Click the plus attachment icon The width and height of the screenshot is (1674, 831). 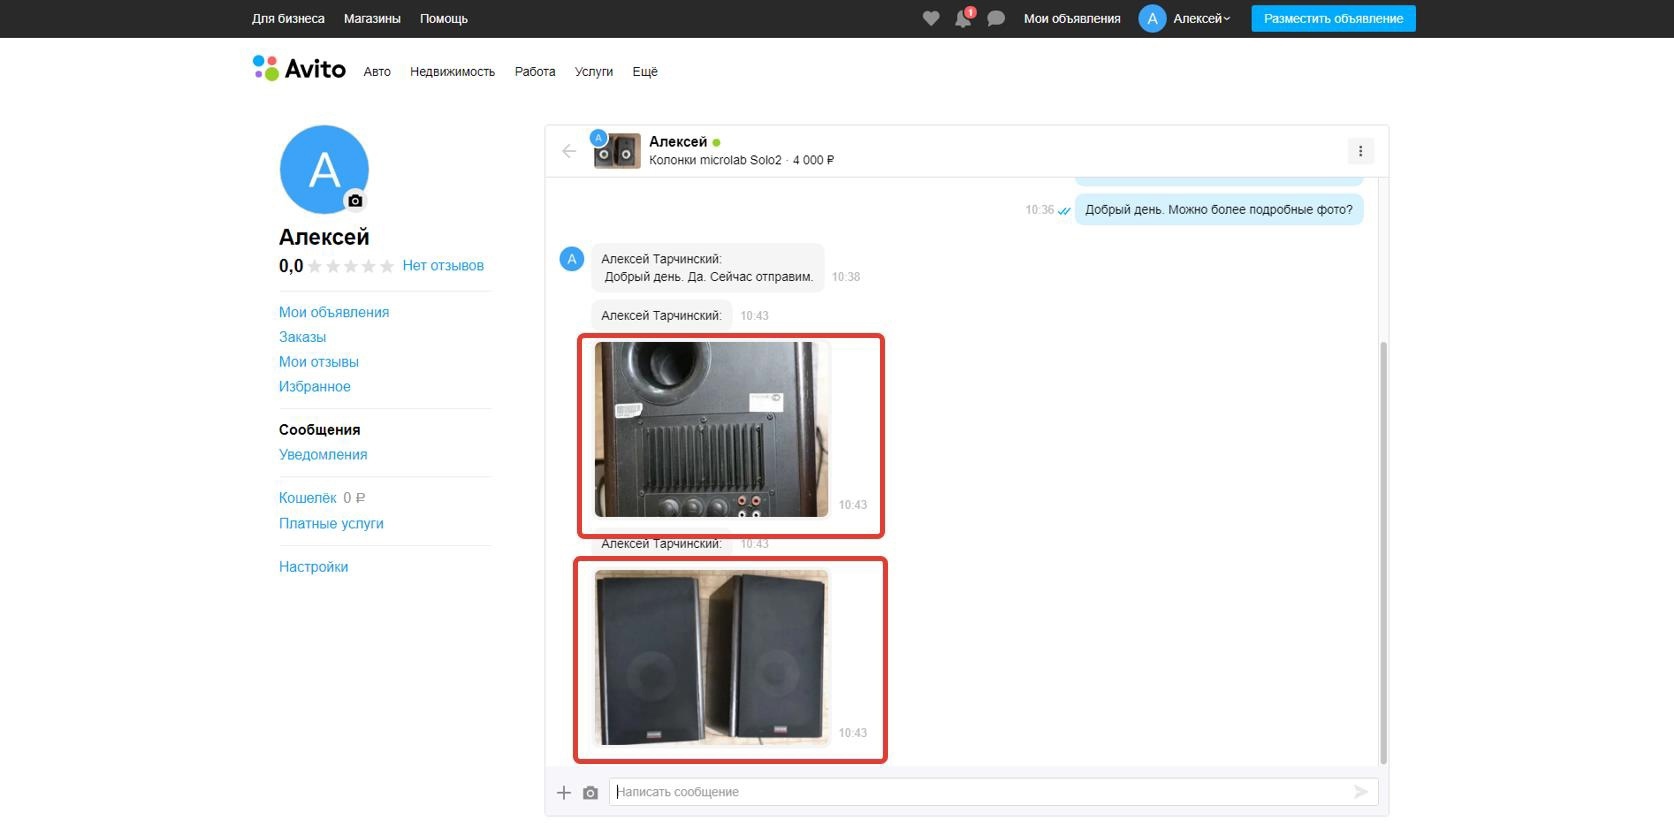click(564, 792)
